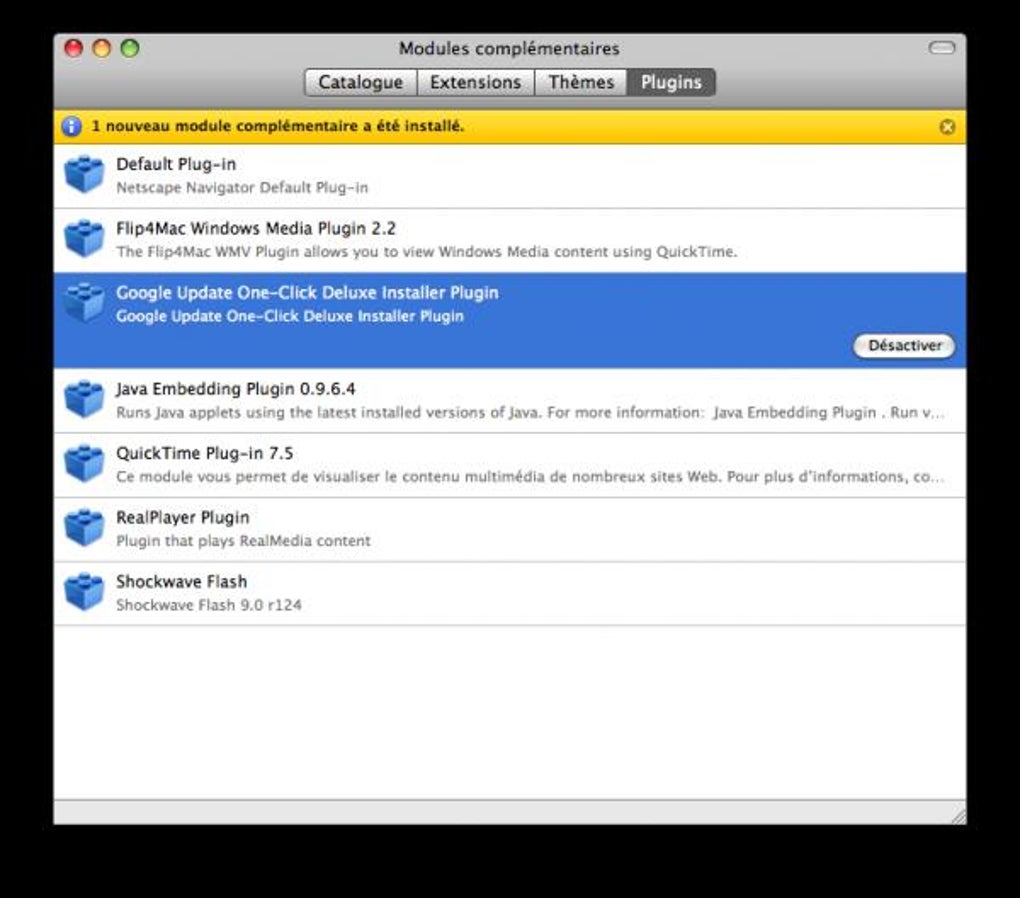The image size is (1020, 898).
Task: Click the window resize grip corner
Action: point(958,816)
